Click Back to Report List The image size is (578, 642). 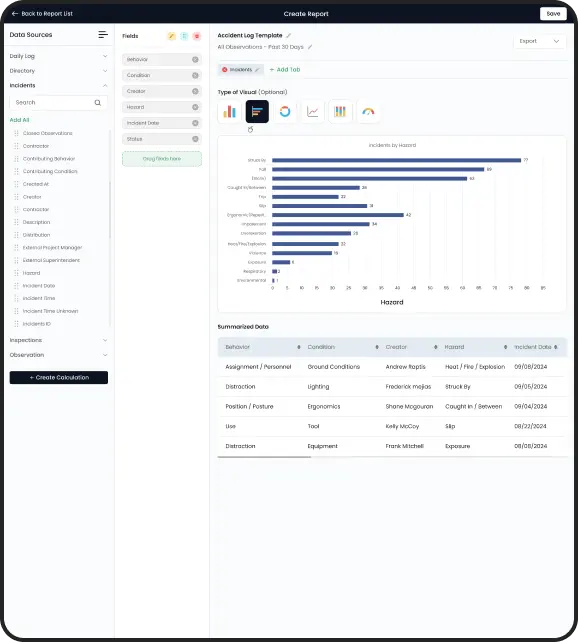[47, 14]
